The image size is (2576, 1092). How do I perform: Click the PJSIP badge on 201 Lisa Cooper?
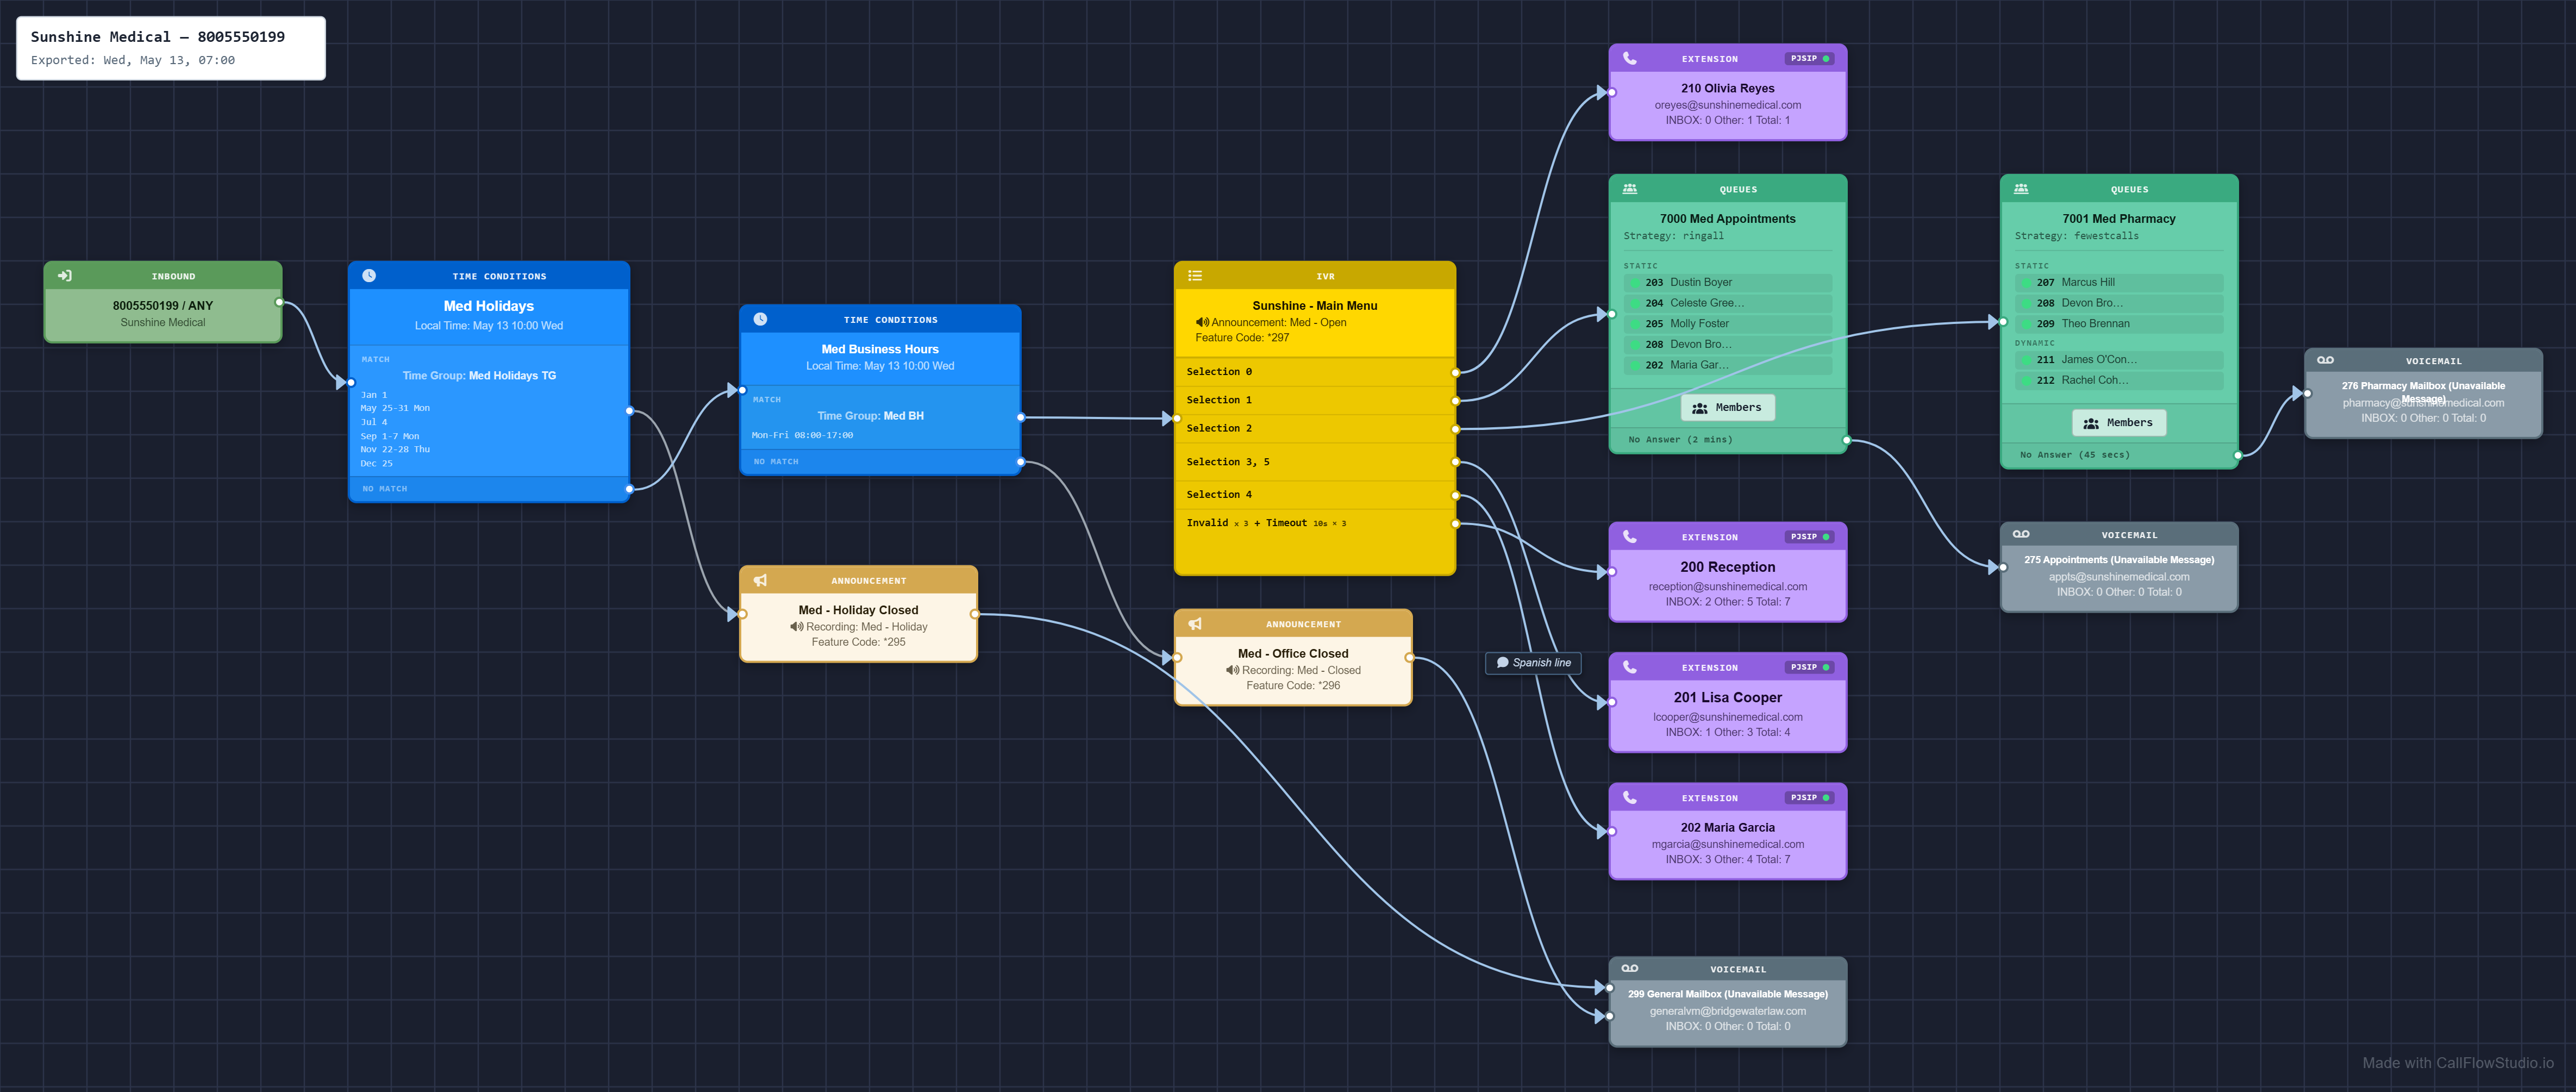pos(1809,667)
